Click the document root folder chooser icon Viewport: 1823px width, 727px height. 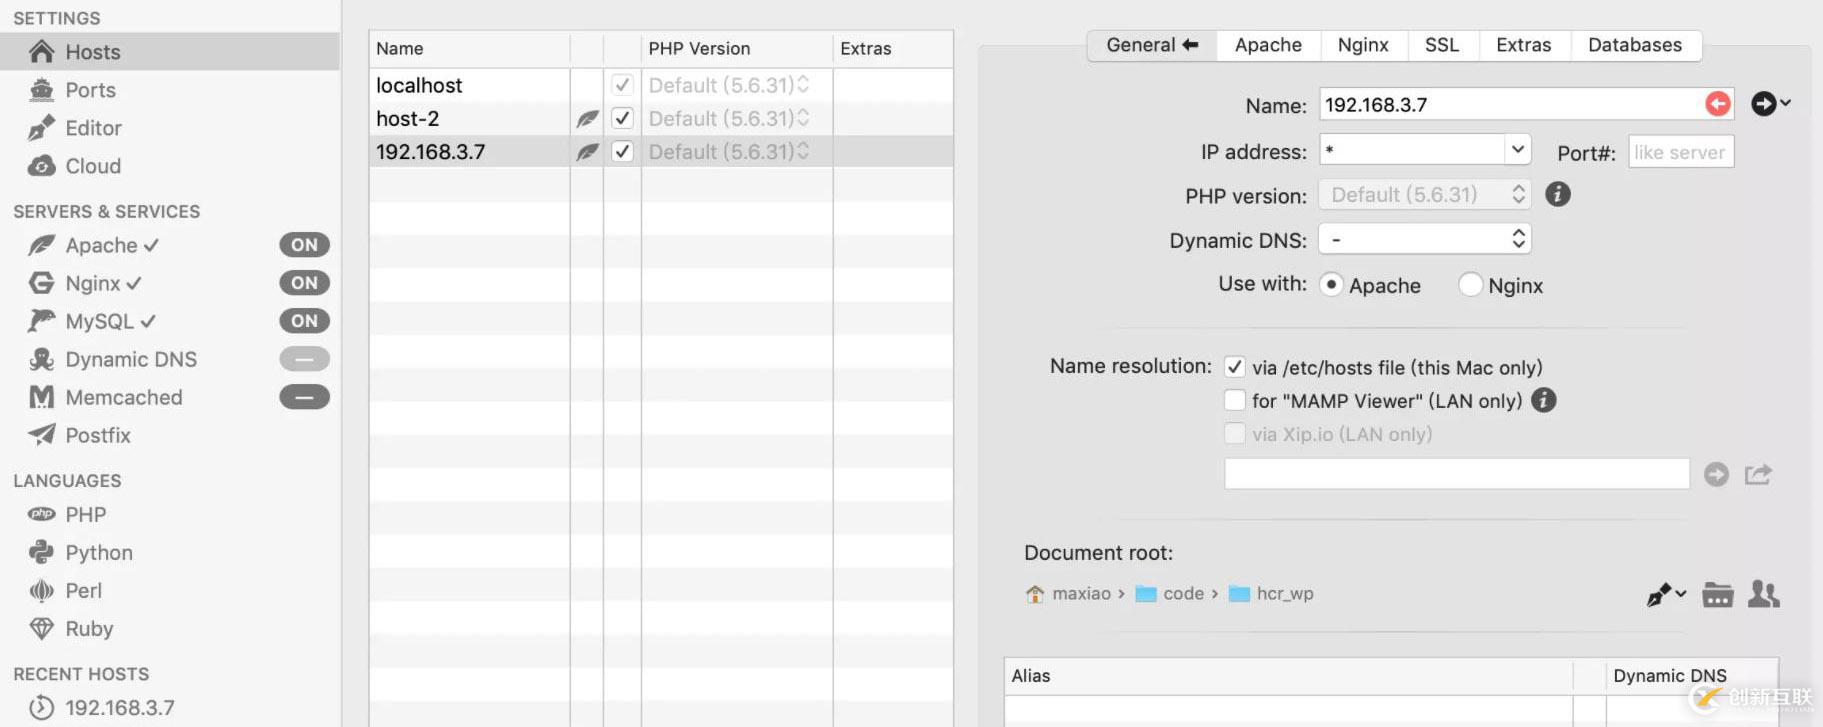[1717, 594]
